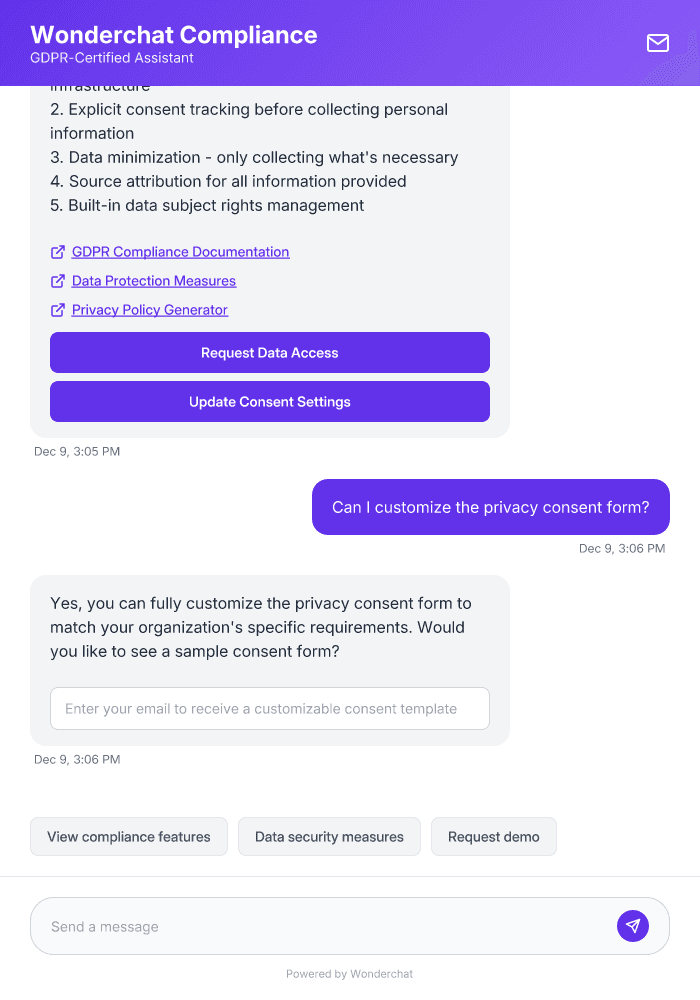This screenshot has height=1000, width=700.
Task: Click the paper plane send icon
Action: tap(633, 925)
